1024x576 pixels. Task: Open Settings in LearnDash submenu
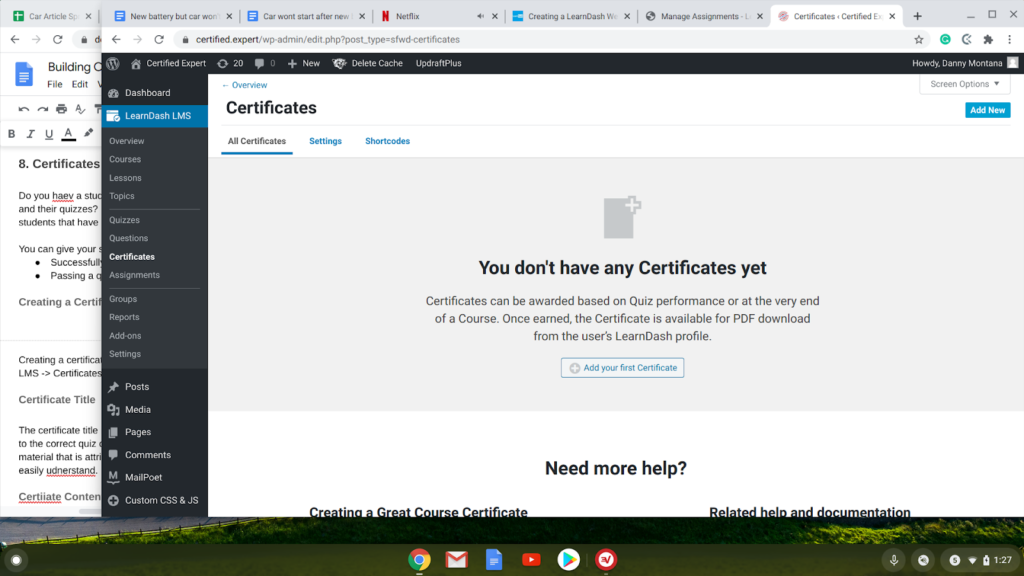click(x=125, y=354)
